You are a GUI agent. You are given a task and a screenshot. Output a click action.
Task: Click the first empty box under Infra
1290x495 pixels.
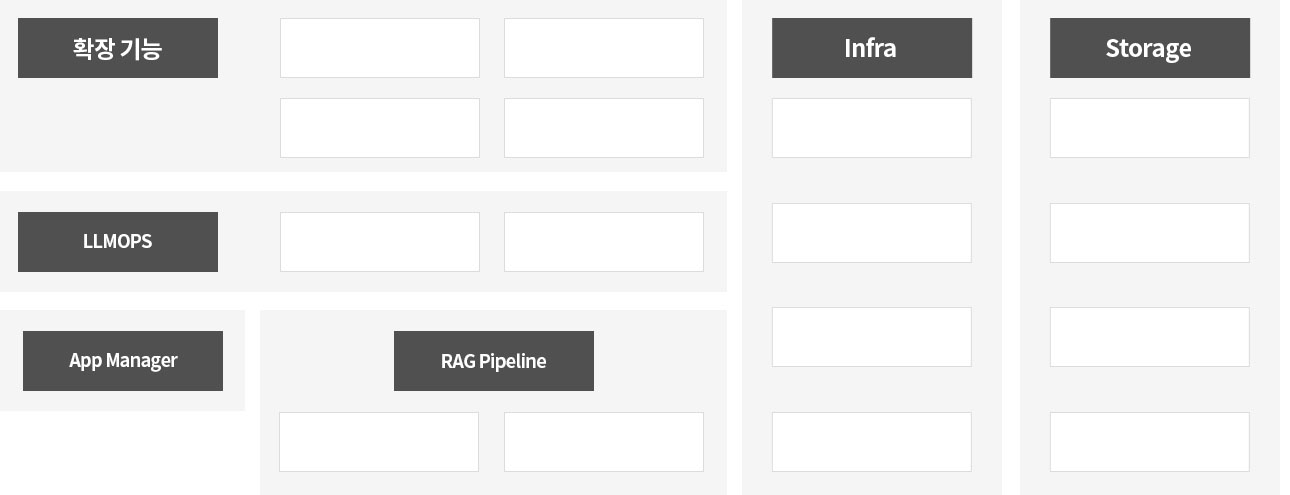(871, 128)
